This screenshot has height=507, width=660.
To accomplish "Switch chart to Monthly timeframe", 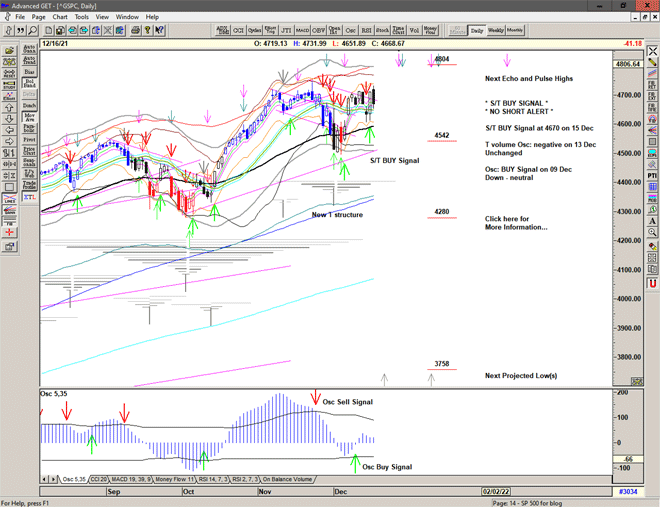I will (x=515, y=30).
